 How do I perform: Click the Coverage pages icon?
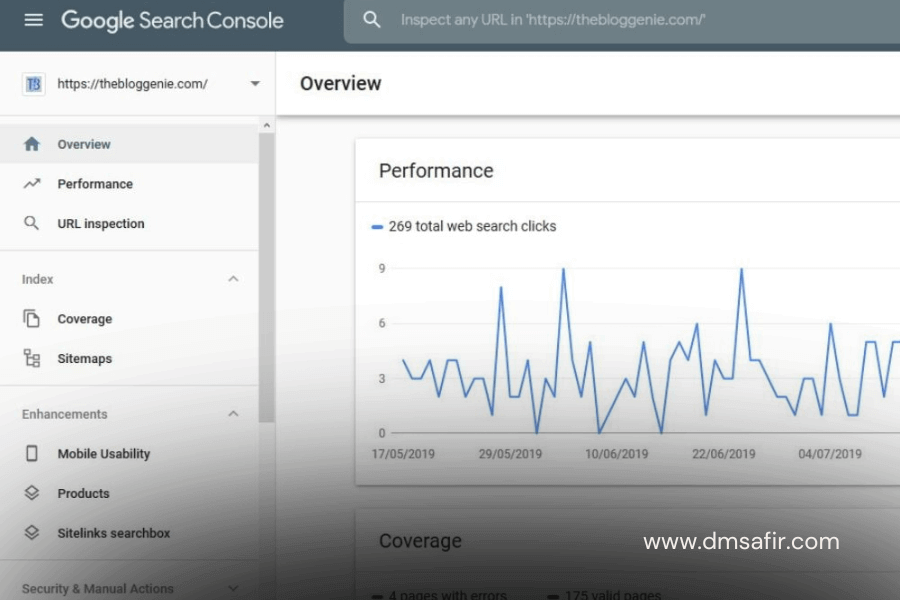32,318
